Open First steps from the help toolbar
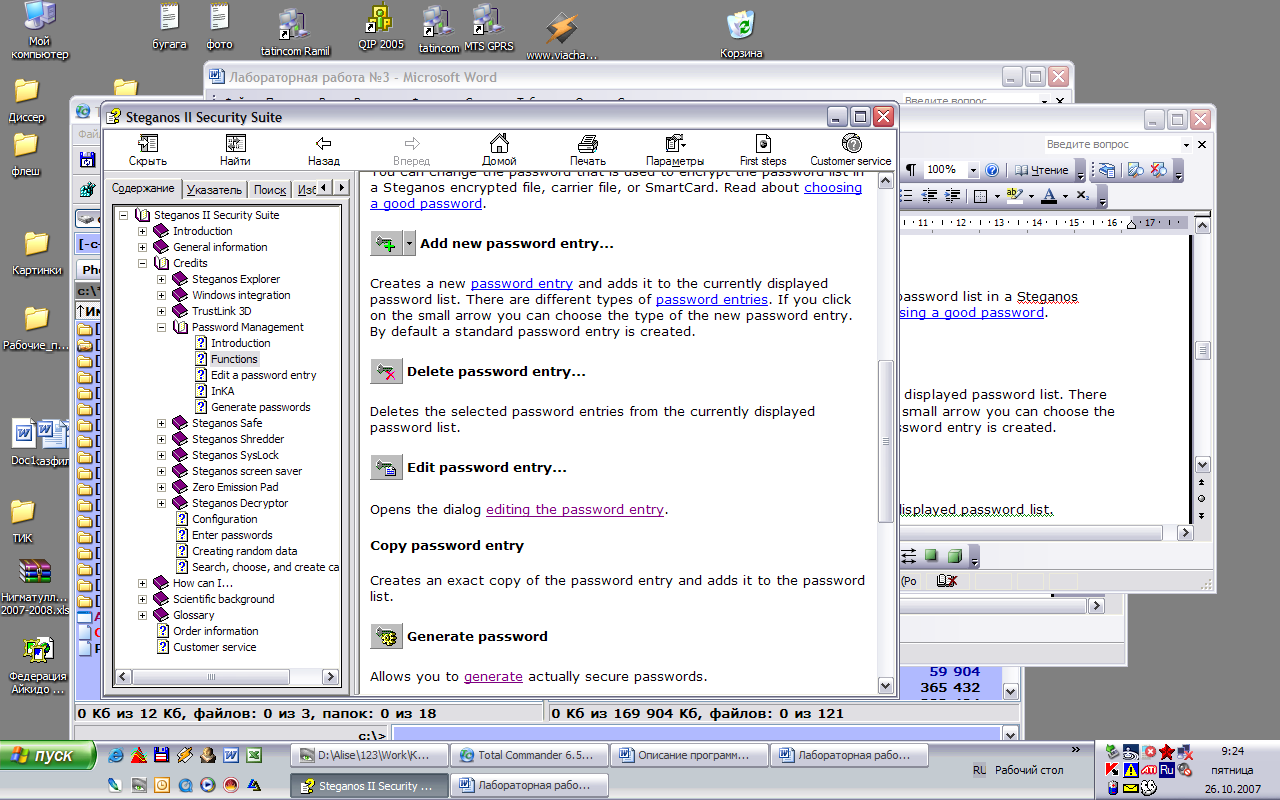Image resolution: width=1280 pixels, height=800 pixels. 763,150
